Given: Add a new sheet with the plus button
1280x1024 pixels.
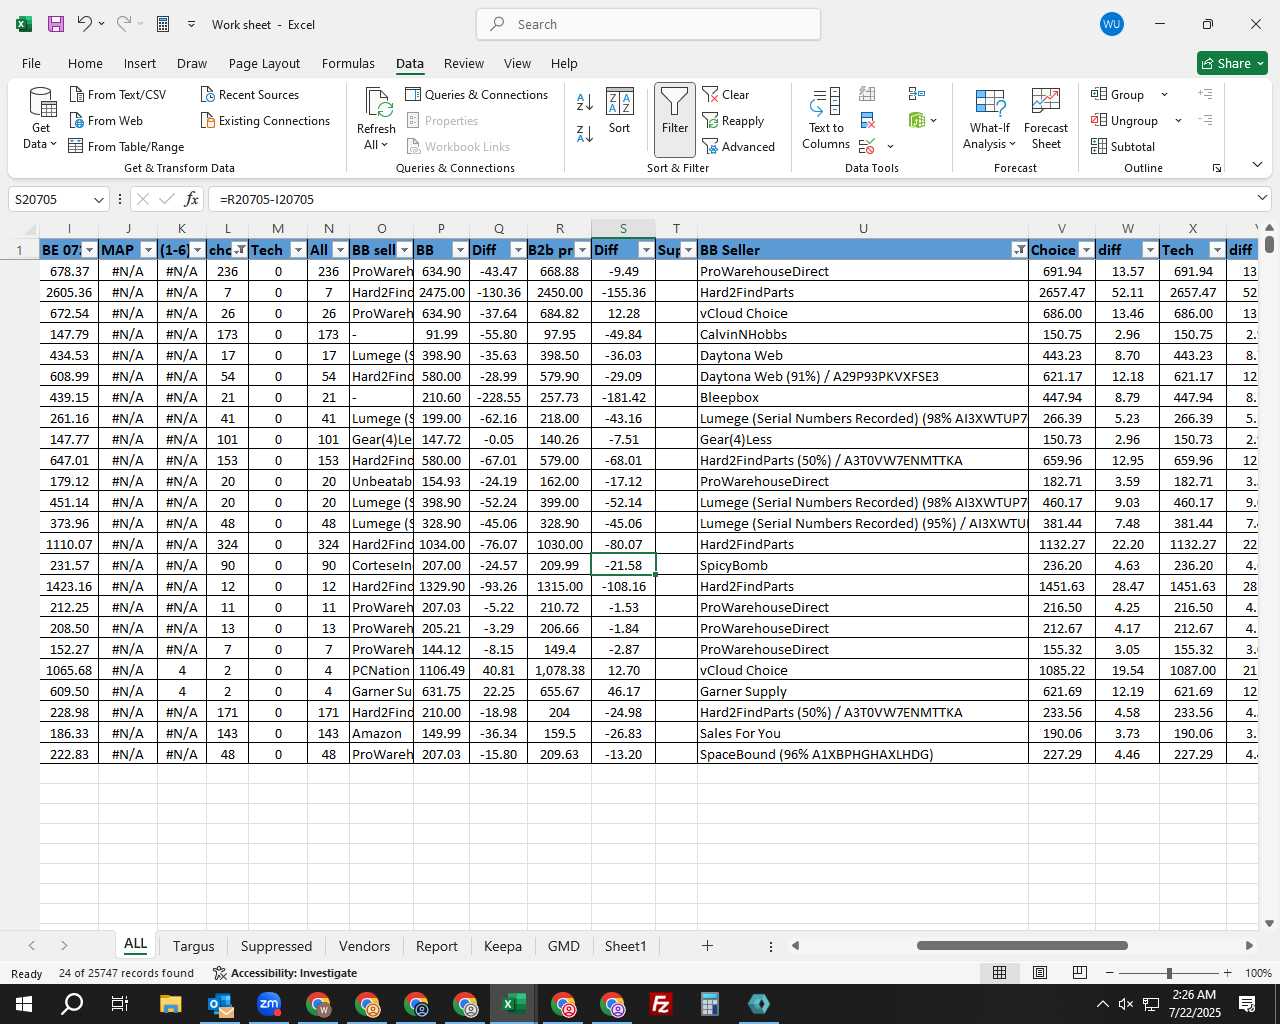Looking at the screenshot, I should coord(707,945).
